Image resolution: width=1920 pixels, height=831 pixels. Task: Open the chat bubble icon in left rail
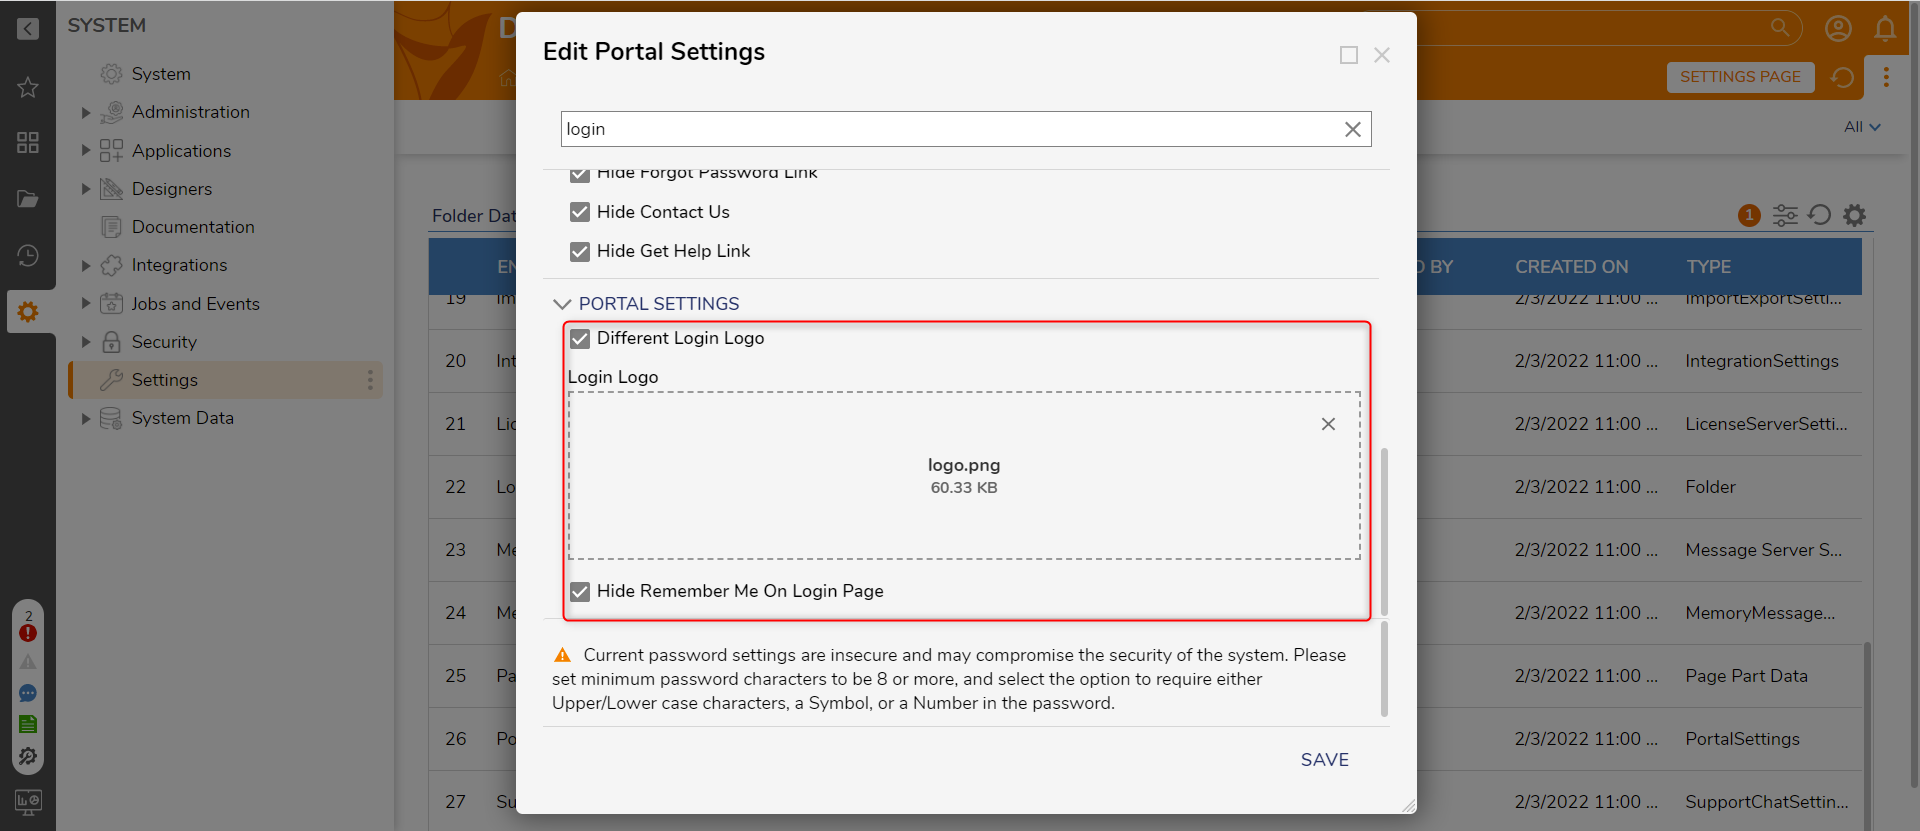28,693
